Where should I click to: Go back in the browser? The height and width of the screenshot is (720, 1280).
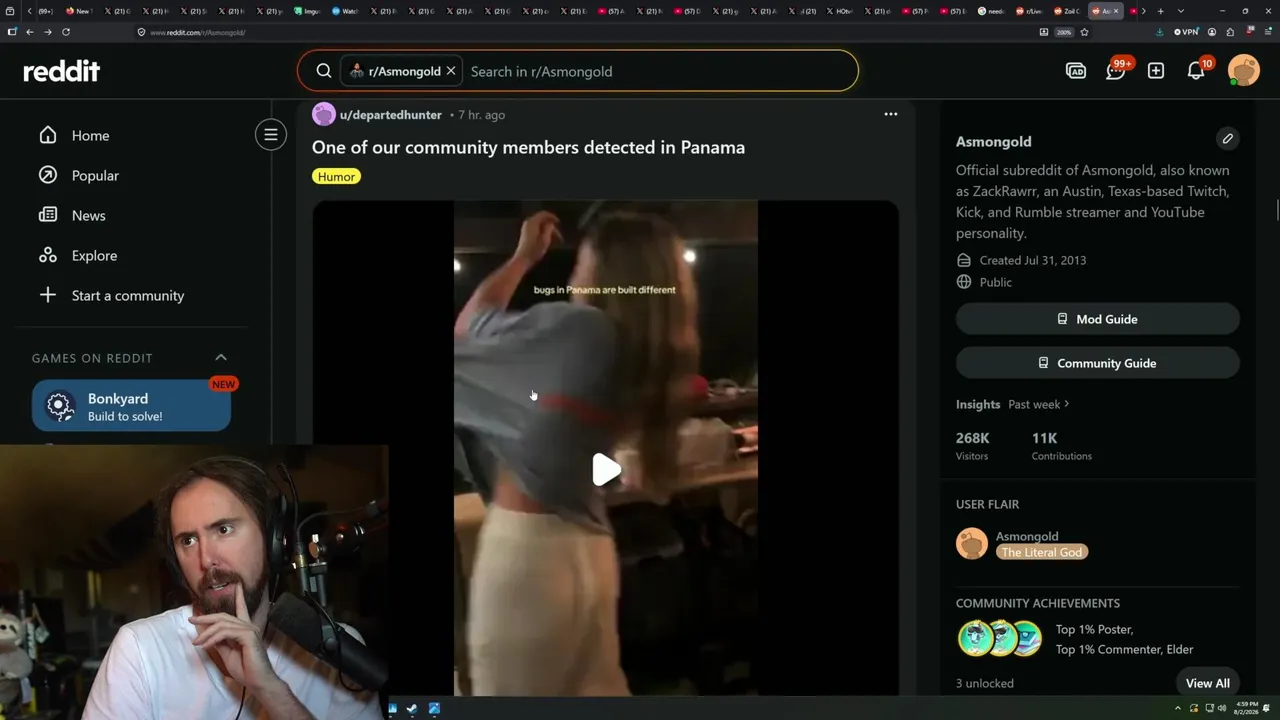[30, 32]
